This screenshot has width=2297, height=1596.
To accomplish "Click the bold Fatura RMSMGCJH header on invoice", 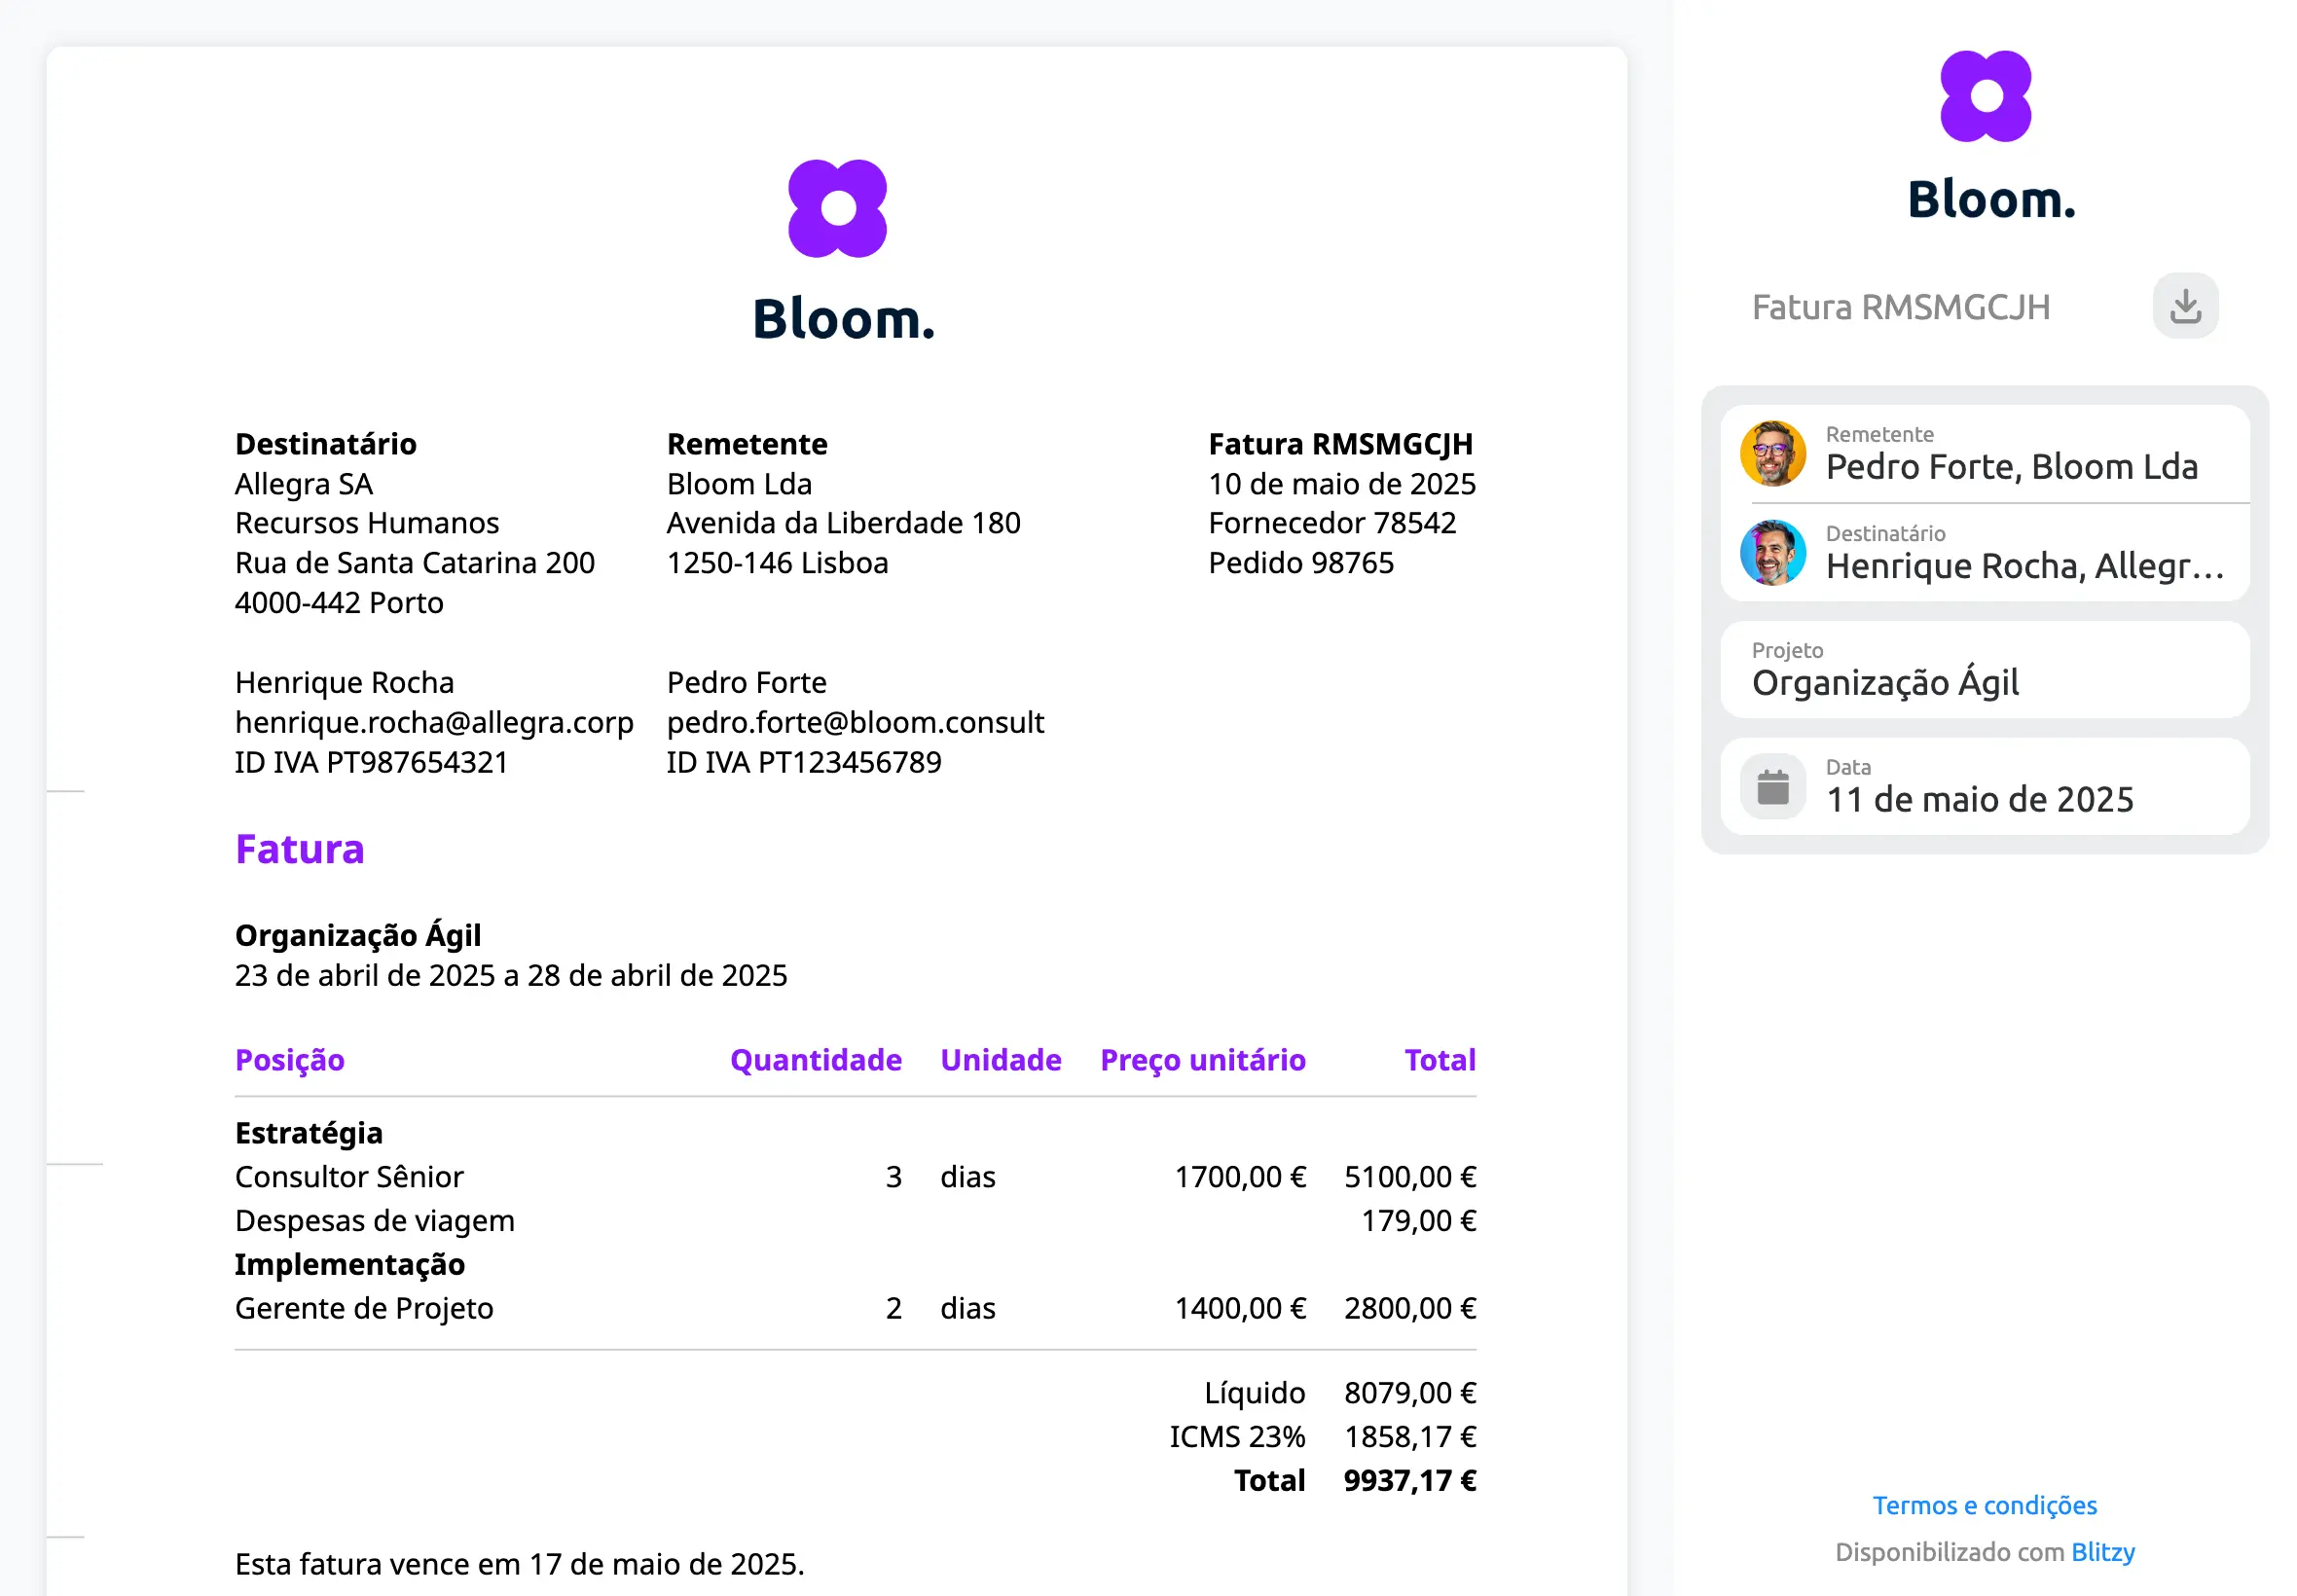I will (1339, 444).
